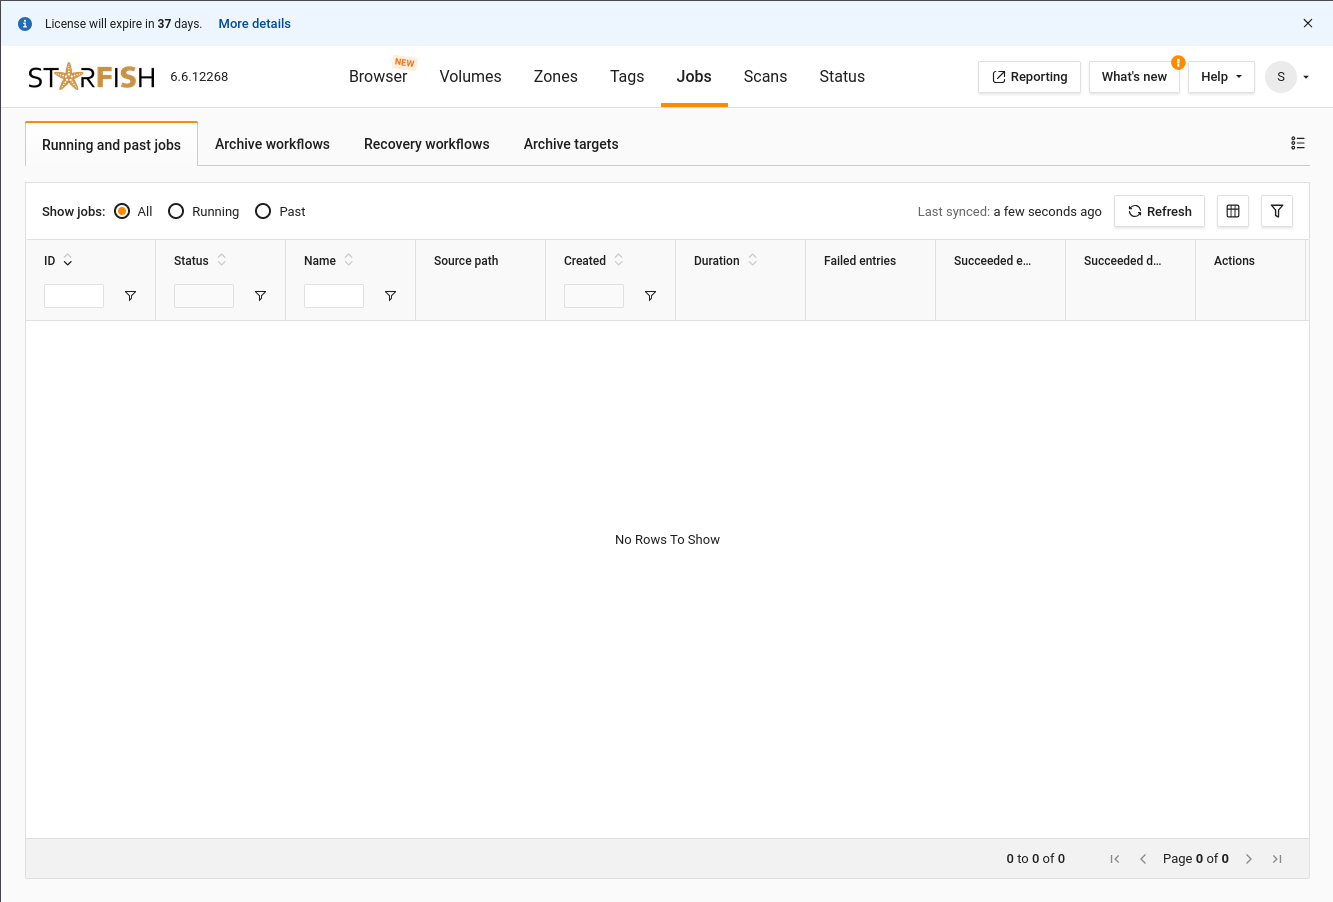Click the ID filter input field
1333x902 pixels.
coord(74,296)
